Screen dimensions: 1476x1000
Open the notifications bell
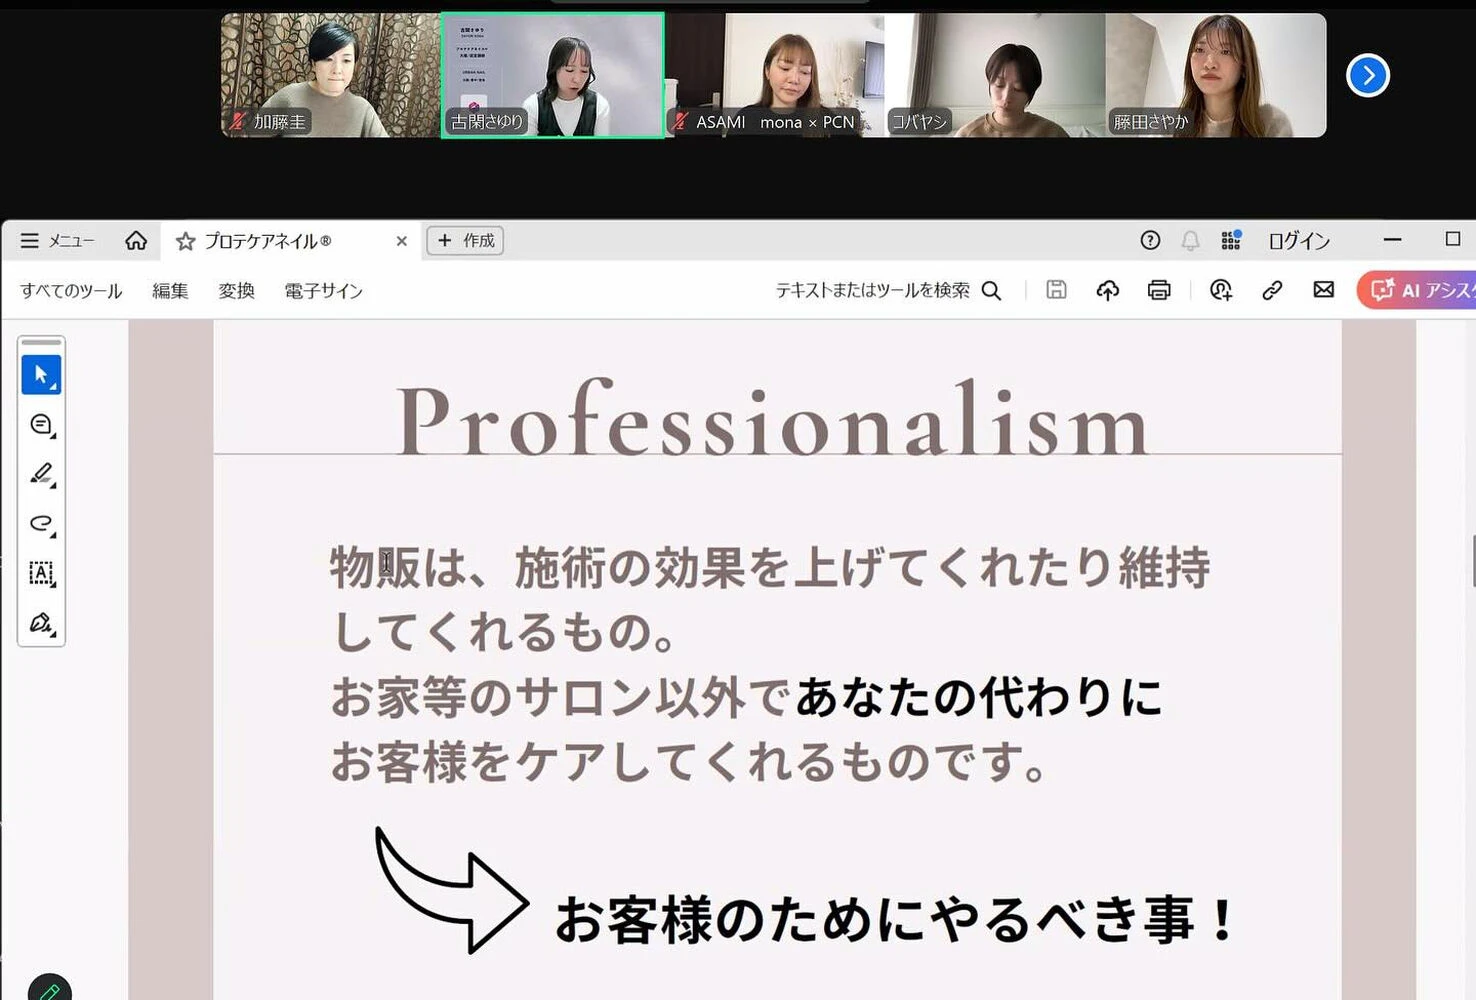pos(1190,241)
